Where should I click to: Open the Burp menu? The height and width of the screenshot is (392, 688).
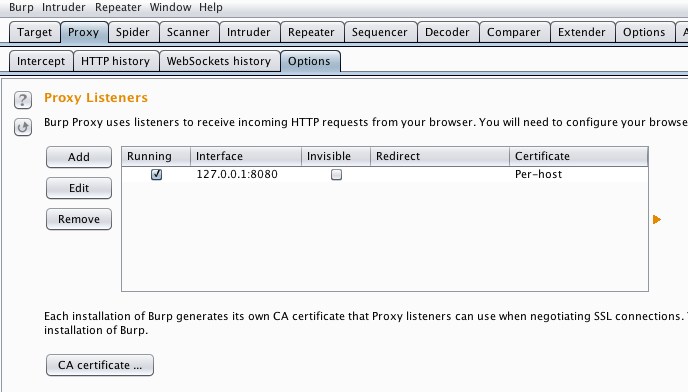(x=21, y=7)
